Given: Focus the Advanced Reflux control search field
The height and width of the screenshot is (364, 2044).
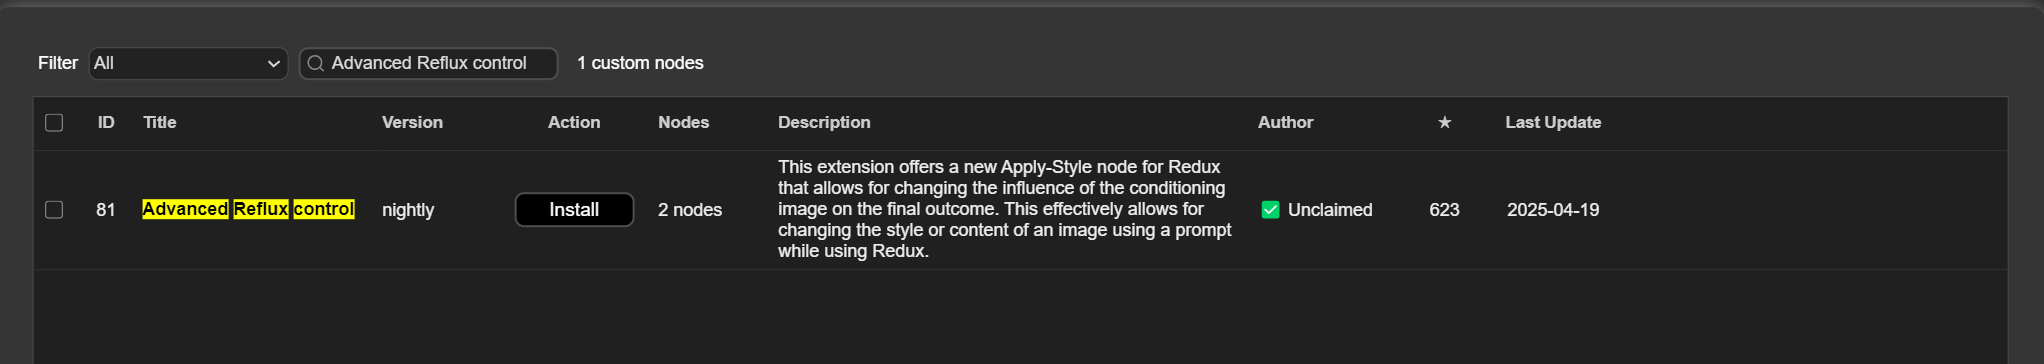Looking at the screenshot, I should pos(428,64).
